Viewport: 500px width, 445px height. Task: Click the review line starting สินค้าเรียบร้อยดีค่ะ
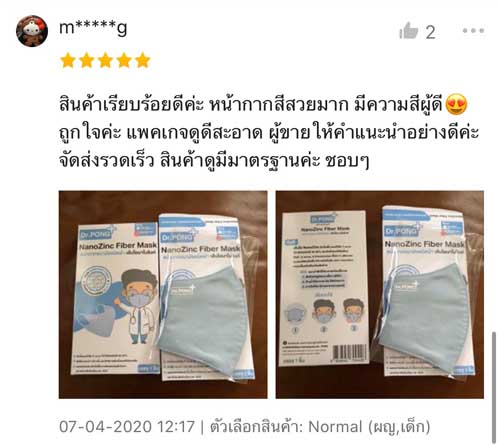263,105
